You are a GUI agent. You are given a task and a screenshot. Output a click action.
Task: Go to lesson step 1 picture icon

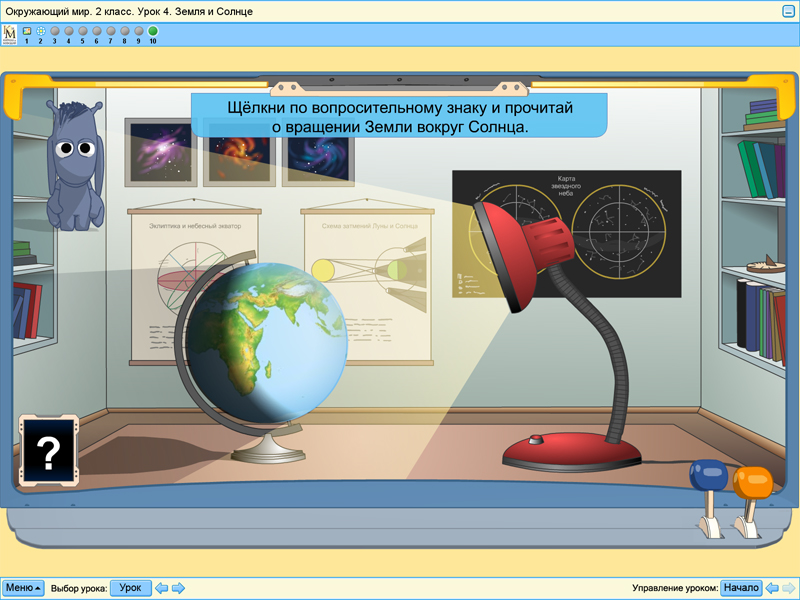(x=26, y=31)
